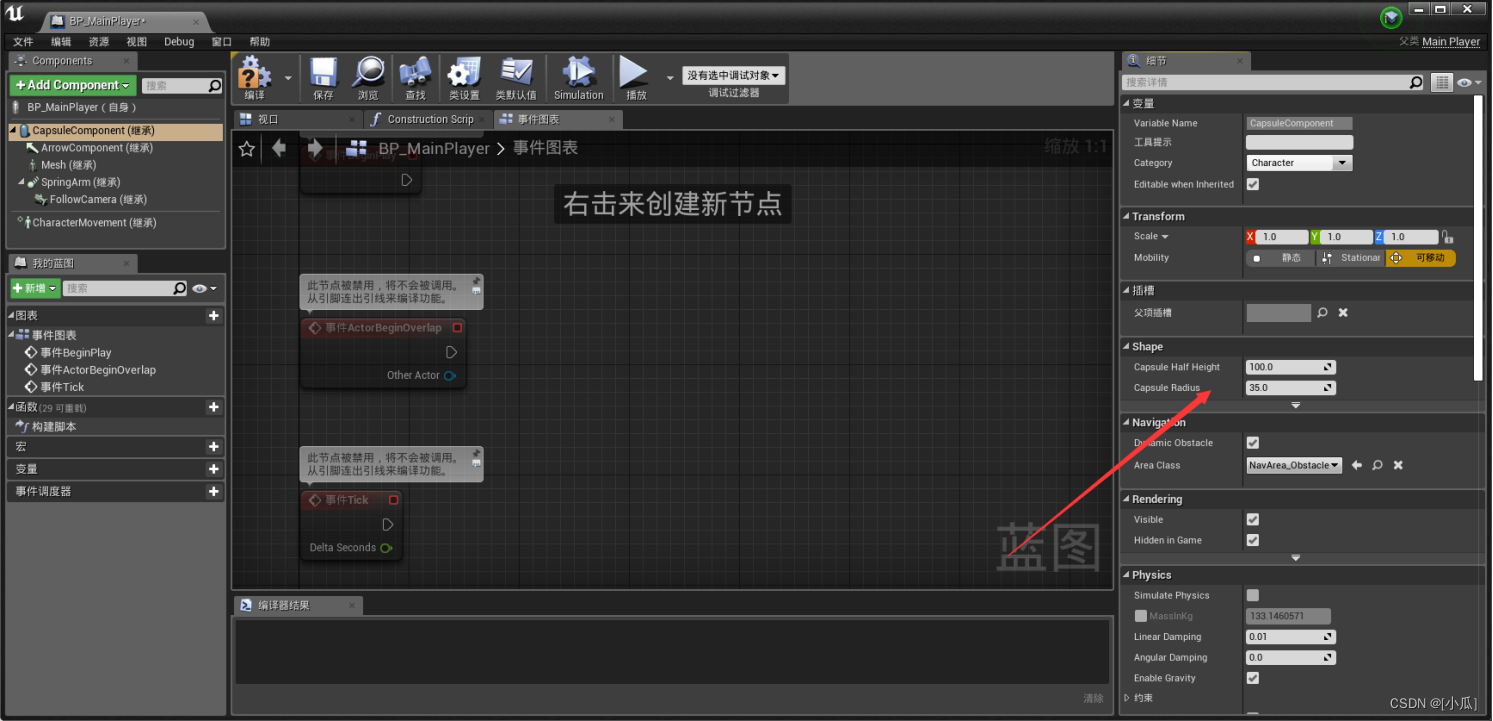Set Mobility to Stationary
The image size is (1493, 721).
pos(1350,258)
